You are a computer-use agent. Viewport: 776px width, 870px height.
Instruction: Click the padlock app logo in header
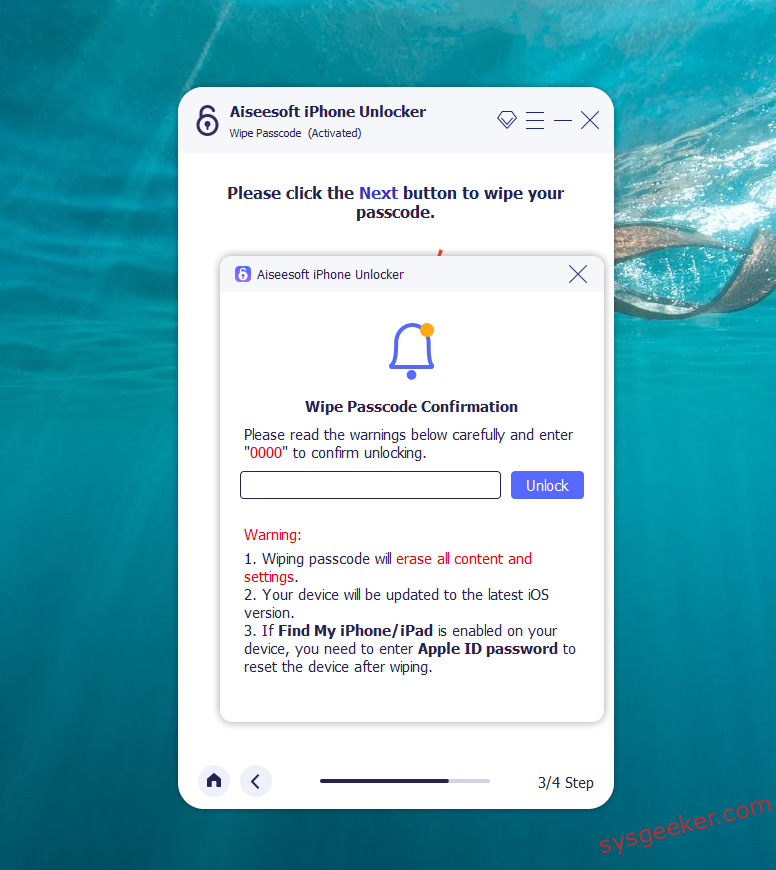[x=207, y=120]
